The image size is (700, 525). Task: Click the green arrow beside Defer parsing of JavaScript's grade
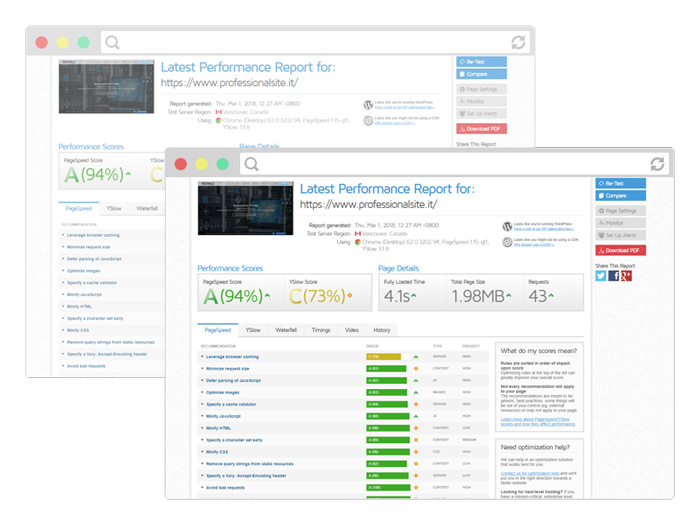pos(416,381)
